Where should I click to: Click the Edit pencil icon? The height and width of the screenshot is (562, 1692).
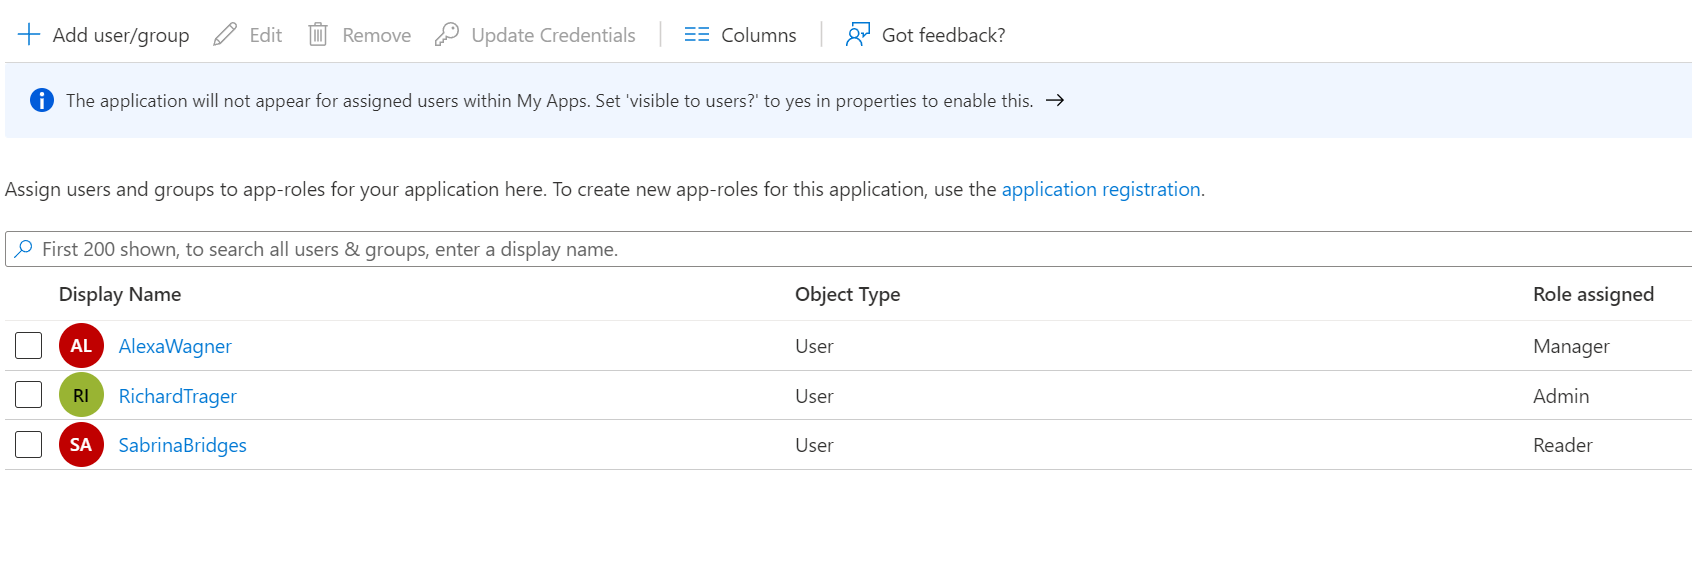point(225,35)
